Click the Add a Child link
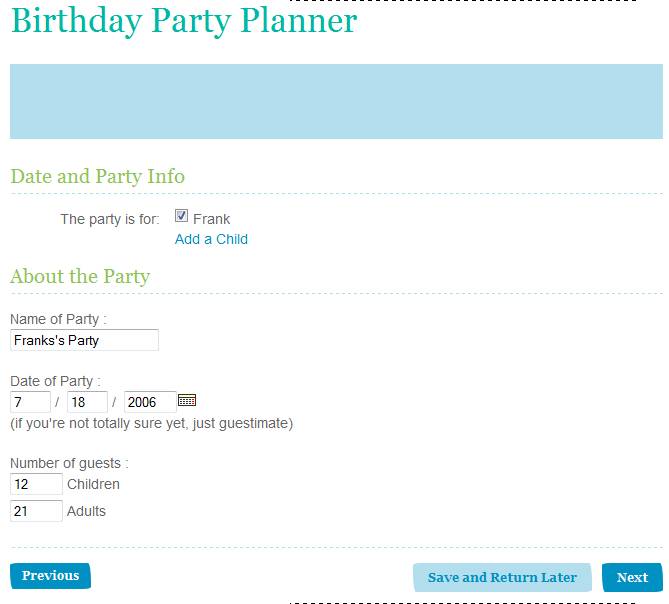This screenshot has height=604, width=669. point(211,239)
